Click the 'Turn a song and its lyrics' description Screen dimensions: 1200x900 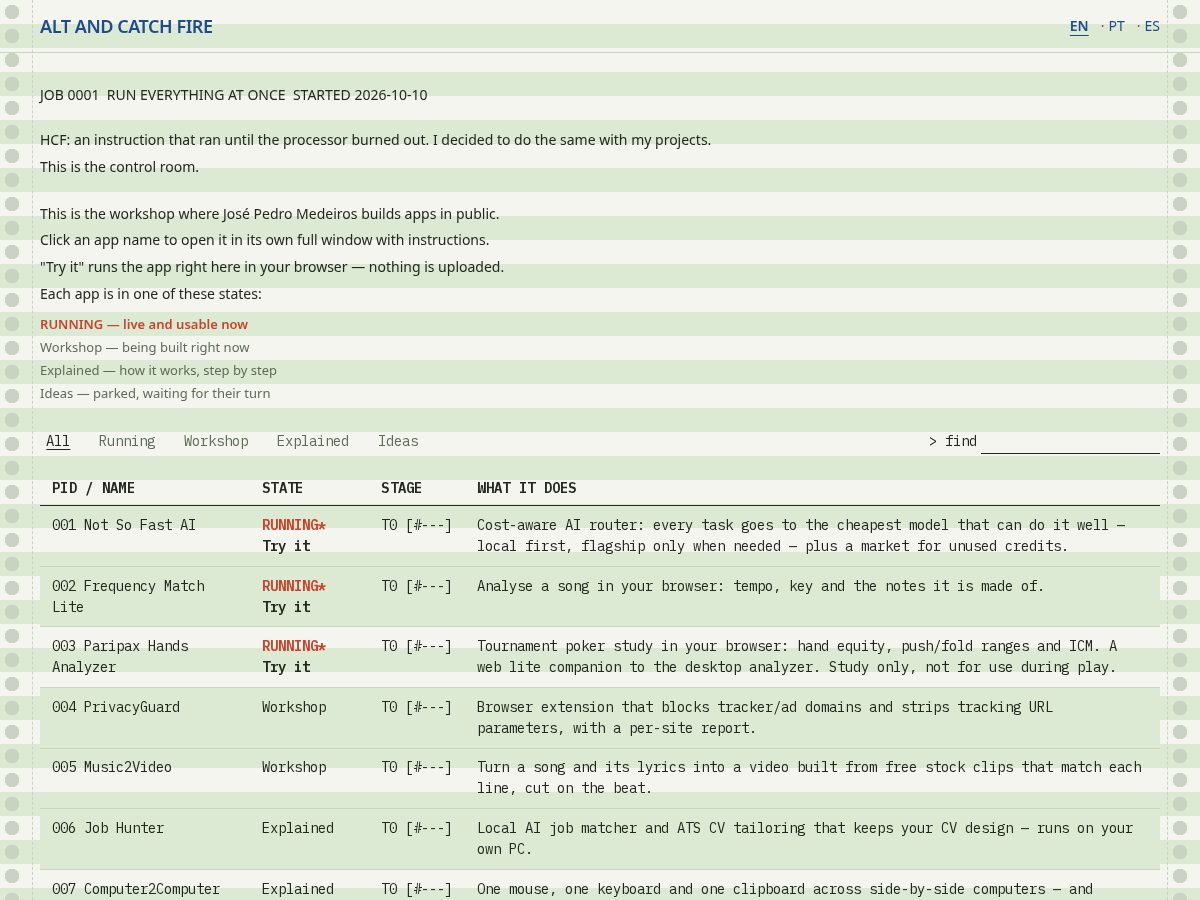[x=809, y=777]
